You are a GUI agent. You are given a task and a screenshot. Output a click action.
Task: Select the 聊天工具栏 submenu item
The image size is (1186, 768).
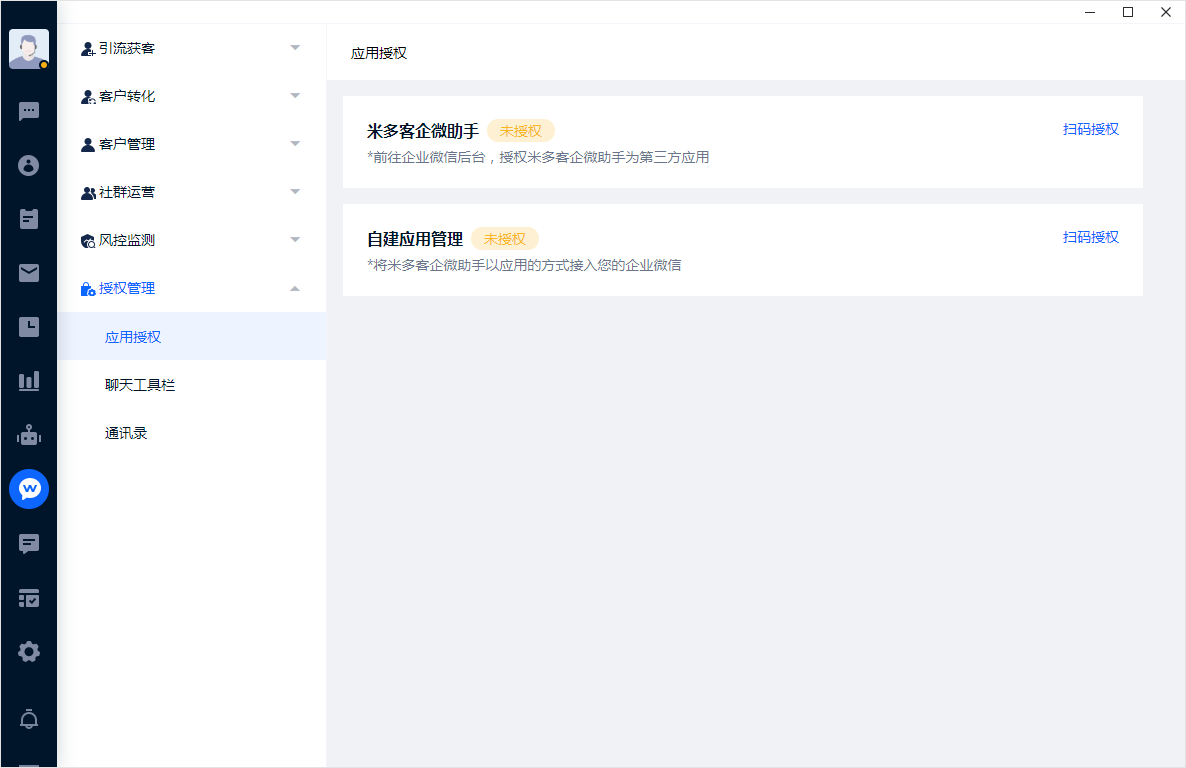click(x=140, y=385)
